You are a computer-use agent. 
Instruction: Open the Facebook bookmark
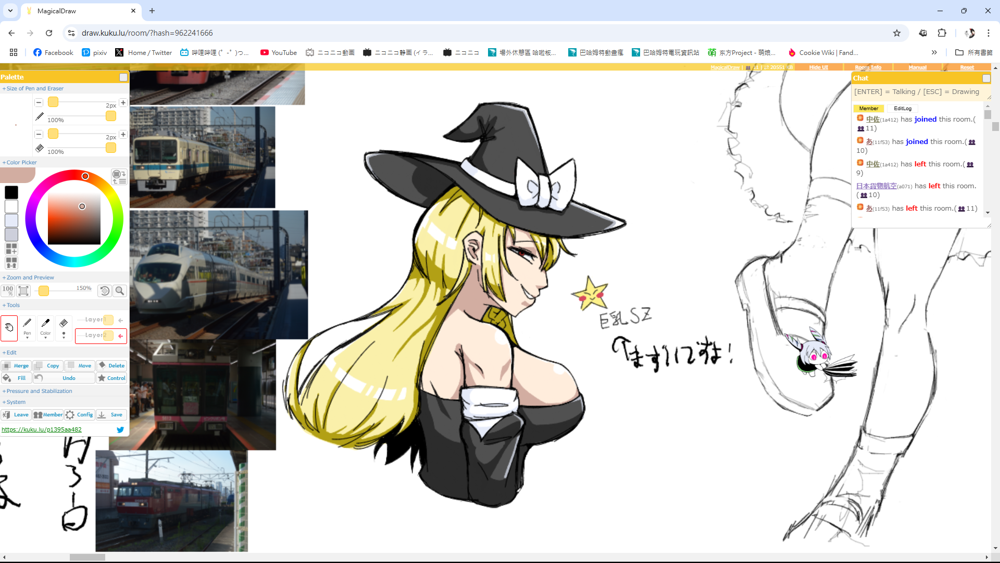pyautogui.click(x=53, y=52)
